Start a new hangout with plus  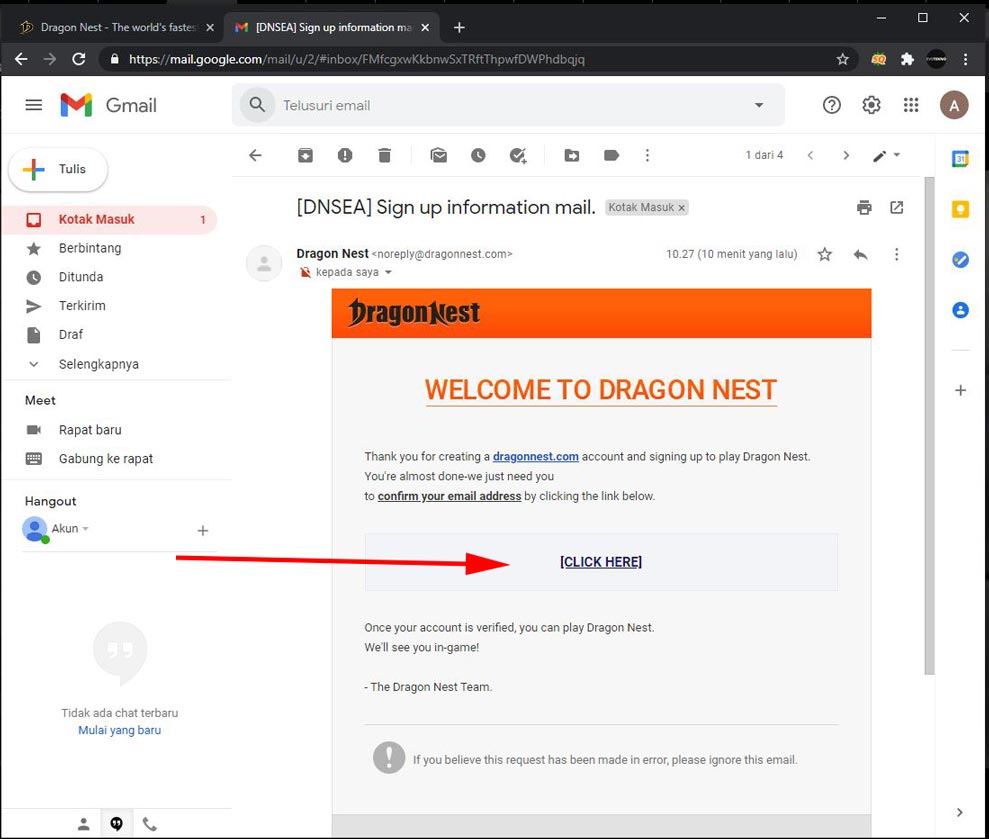click(202, 531)
